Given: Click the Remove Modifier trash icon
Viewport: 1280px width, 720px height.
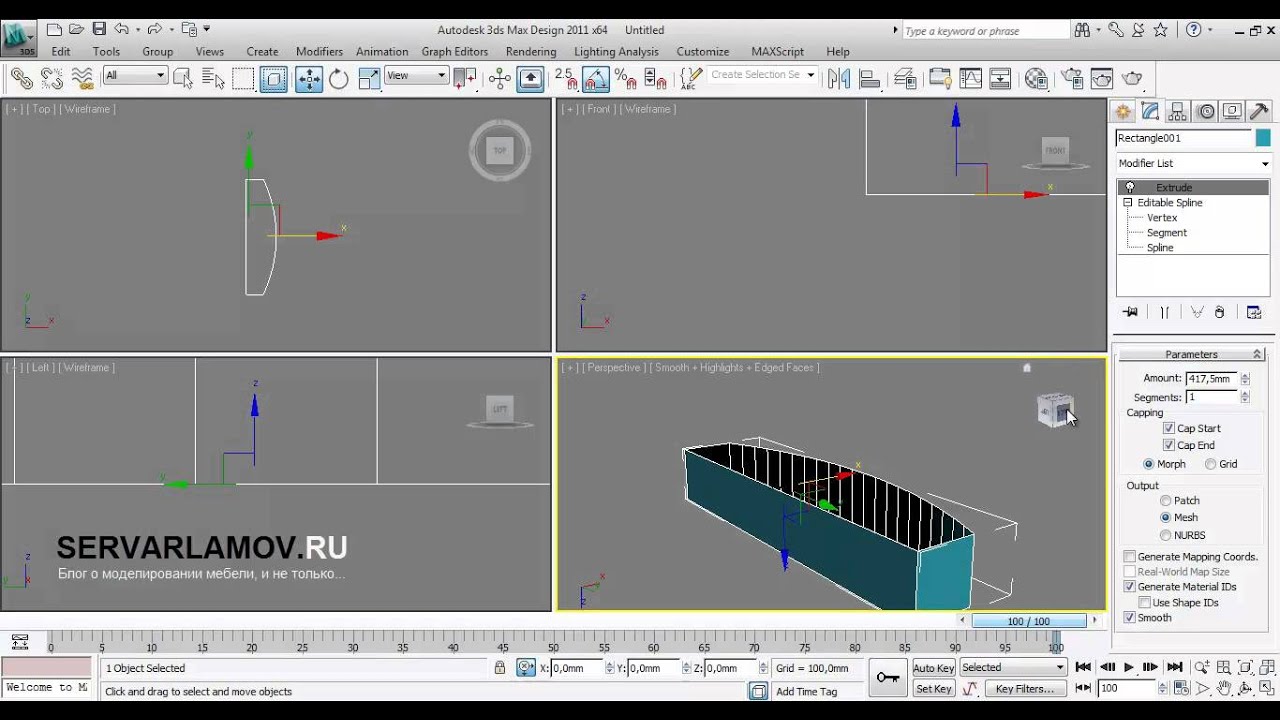Looking at the screenshot, I should click(x=1220, y=312).
